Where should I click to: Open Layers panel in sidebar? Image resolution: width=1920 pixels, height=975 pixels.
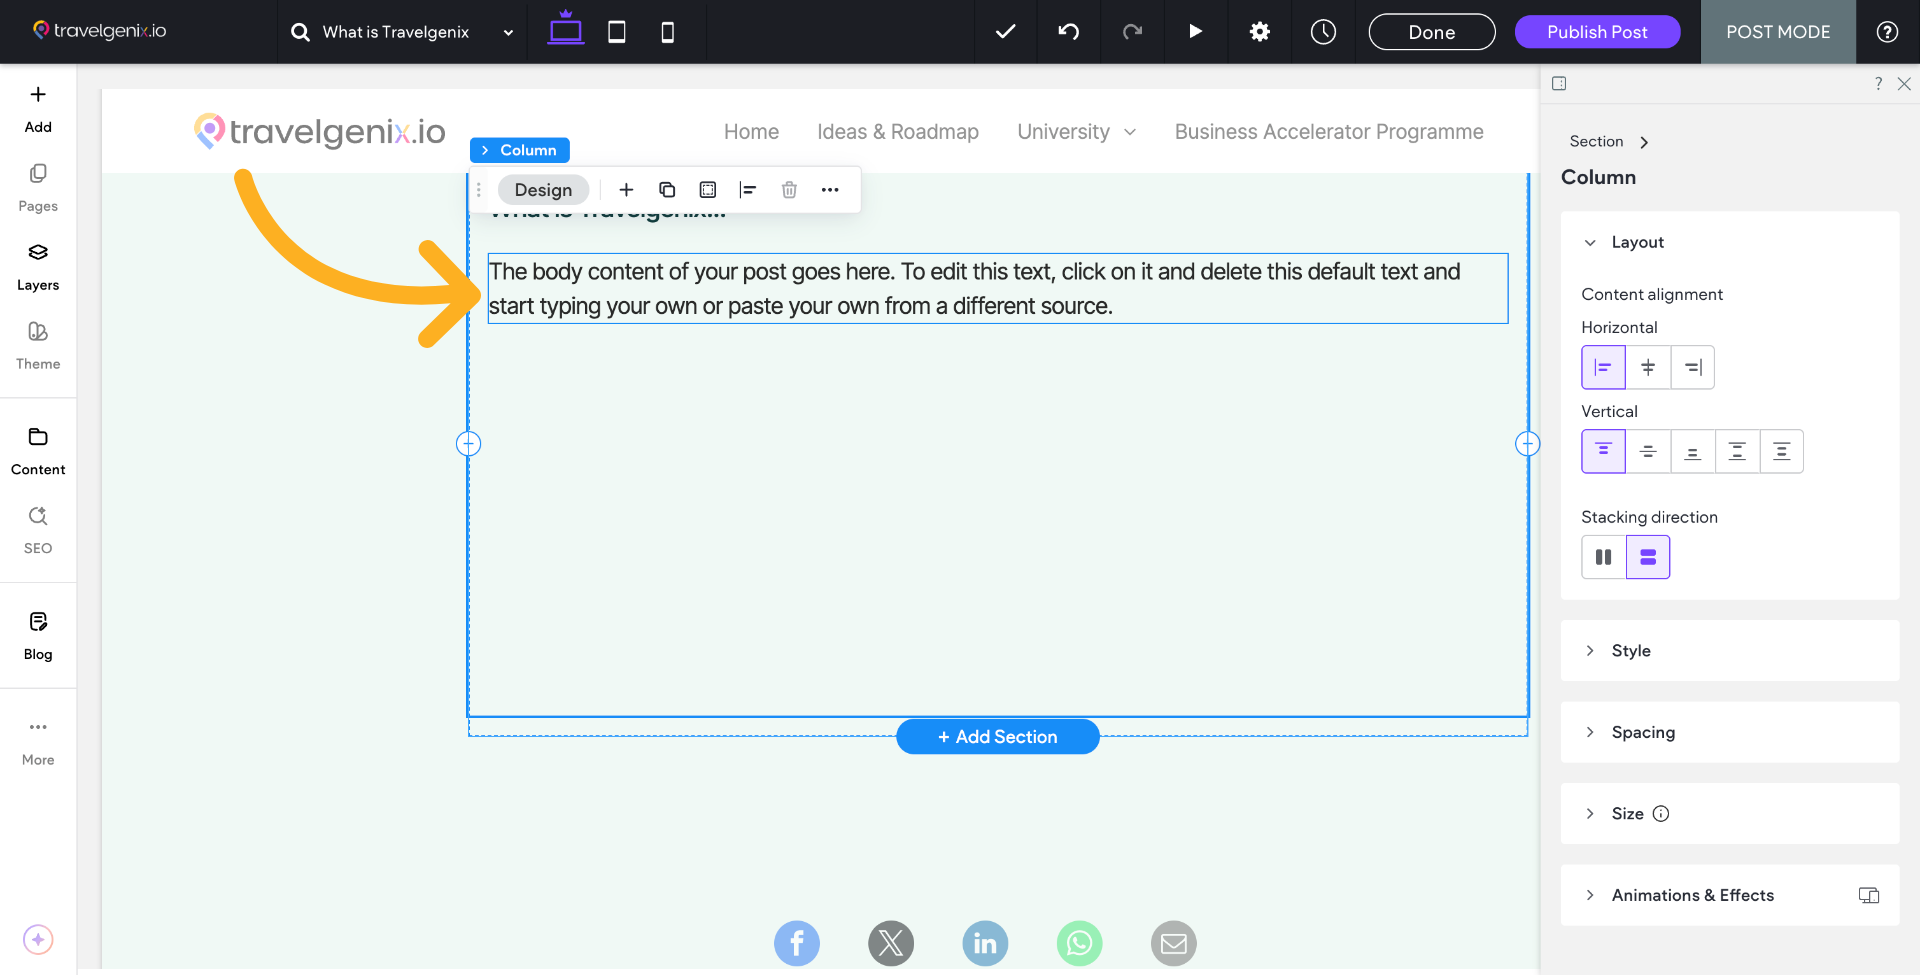coord(38,265)
